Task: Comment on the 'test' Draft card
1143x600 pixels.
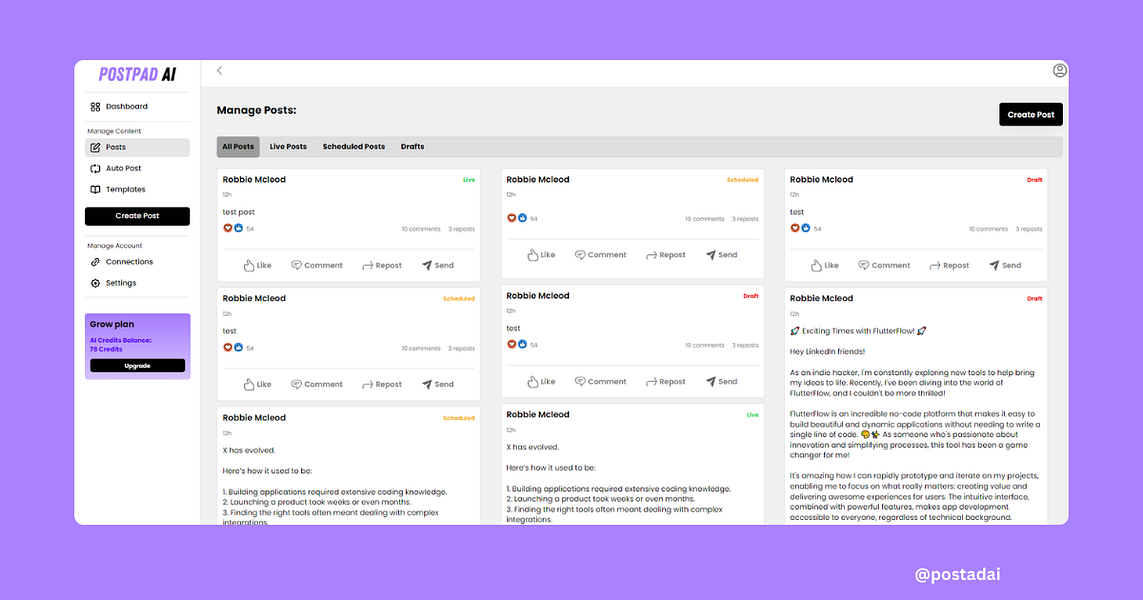Action: pyautogui.click(x=600, y=381)
